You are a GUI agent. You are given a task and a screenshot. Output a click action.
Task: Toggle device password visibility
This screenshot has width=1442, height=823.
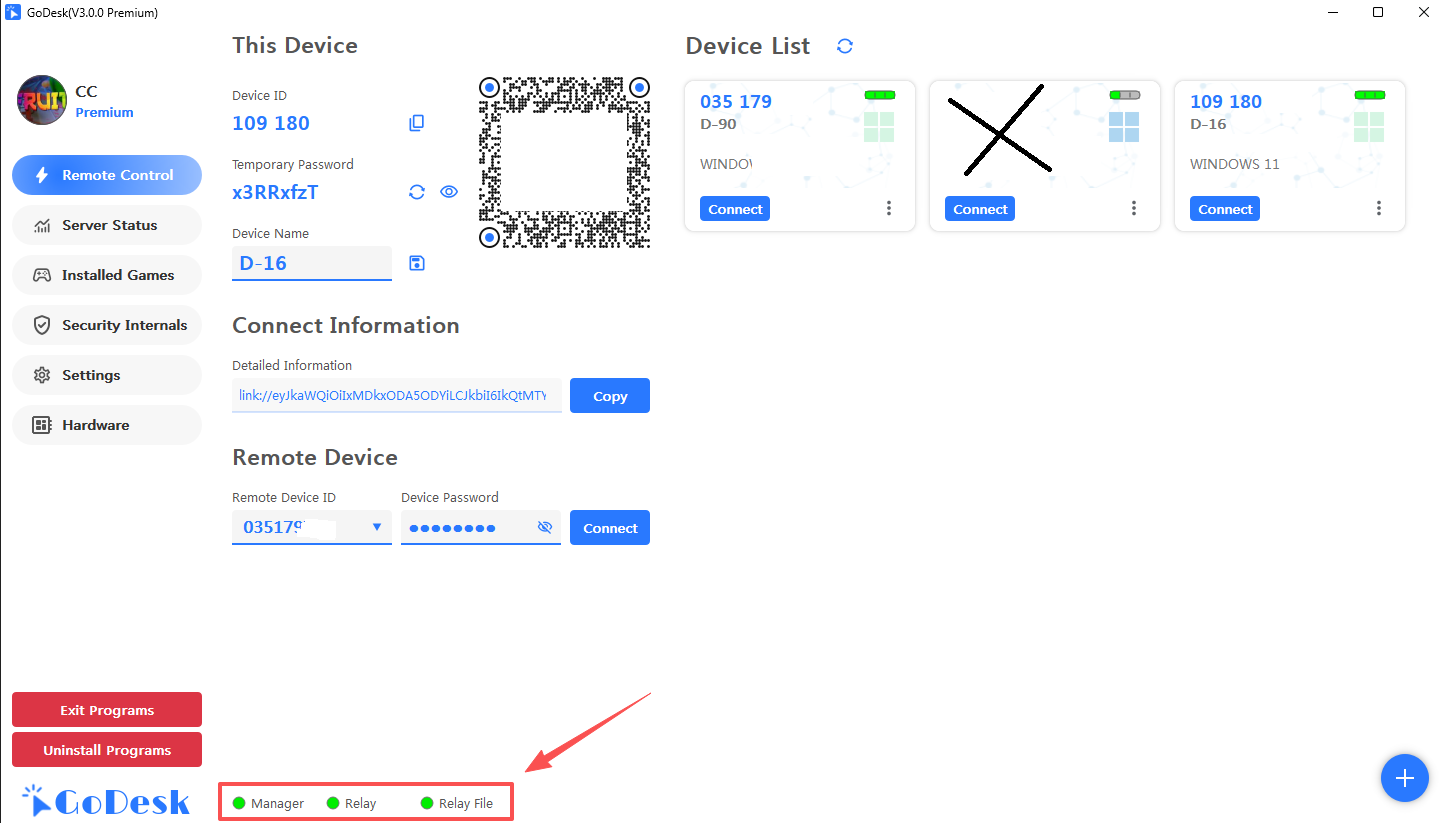(x=545, y=527)
